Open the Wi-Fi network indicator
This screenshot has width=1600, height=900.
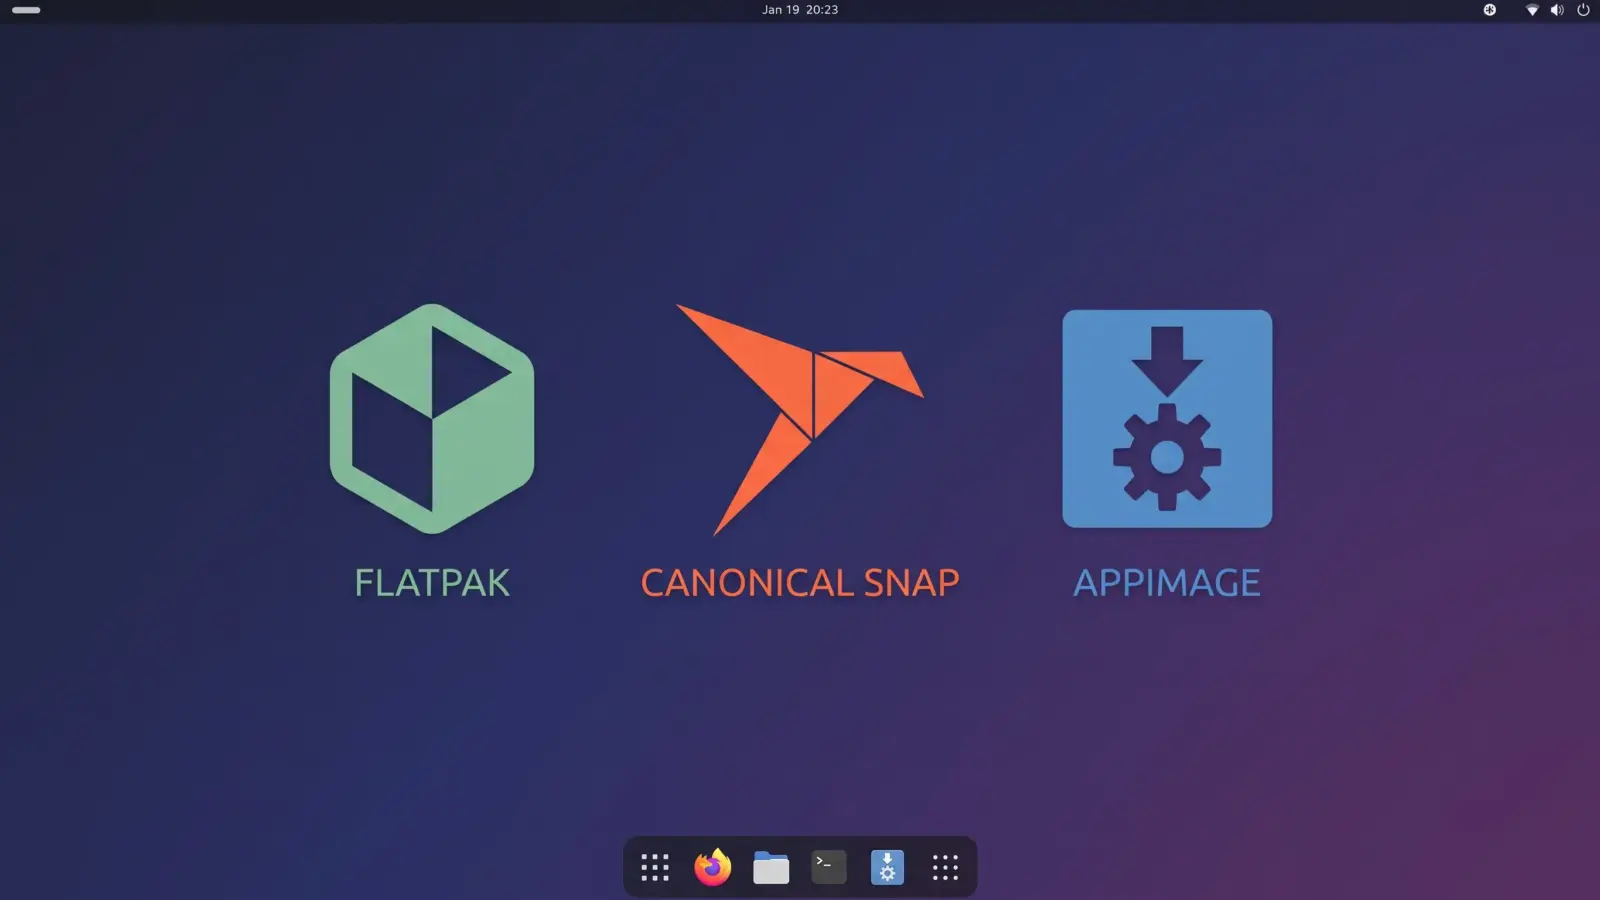1532,10
